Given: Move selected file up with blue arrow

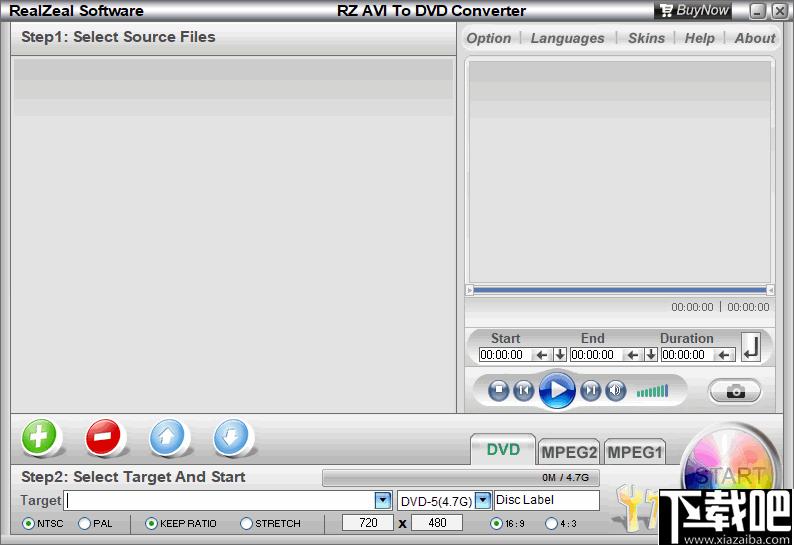Looking at the screenshot, I should 167,436.
